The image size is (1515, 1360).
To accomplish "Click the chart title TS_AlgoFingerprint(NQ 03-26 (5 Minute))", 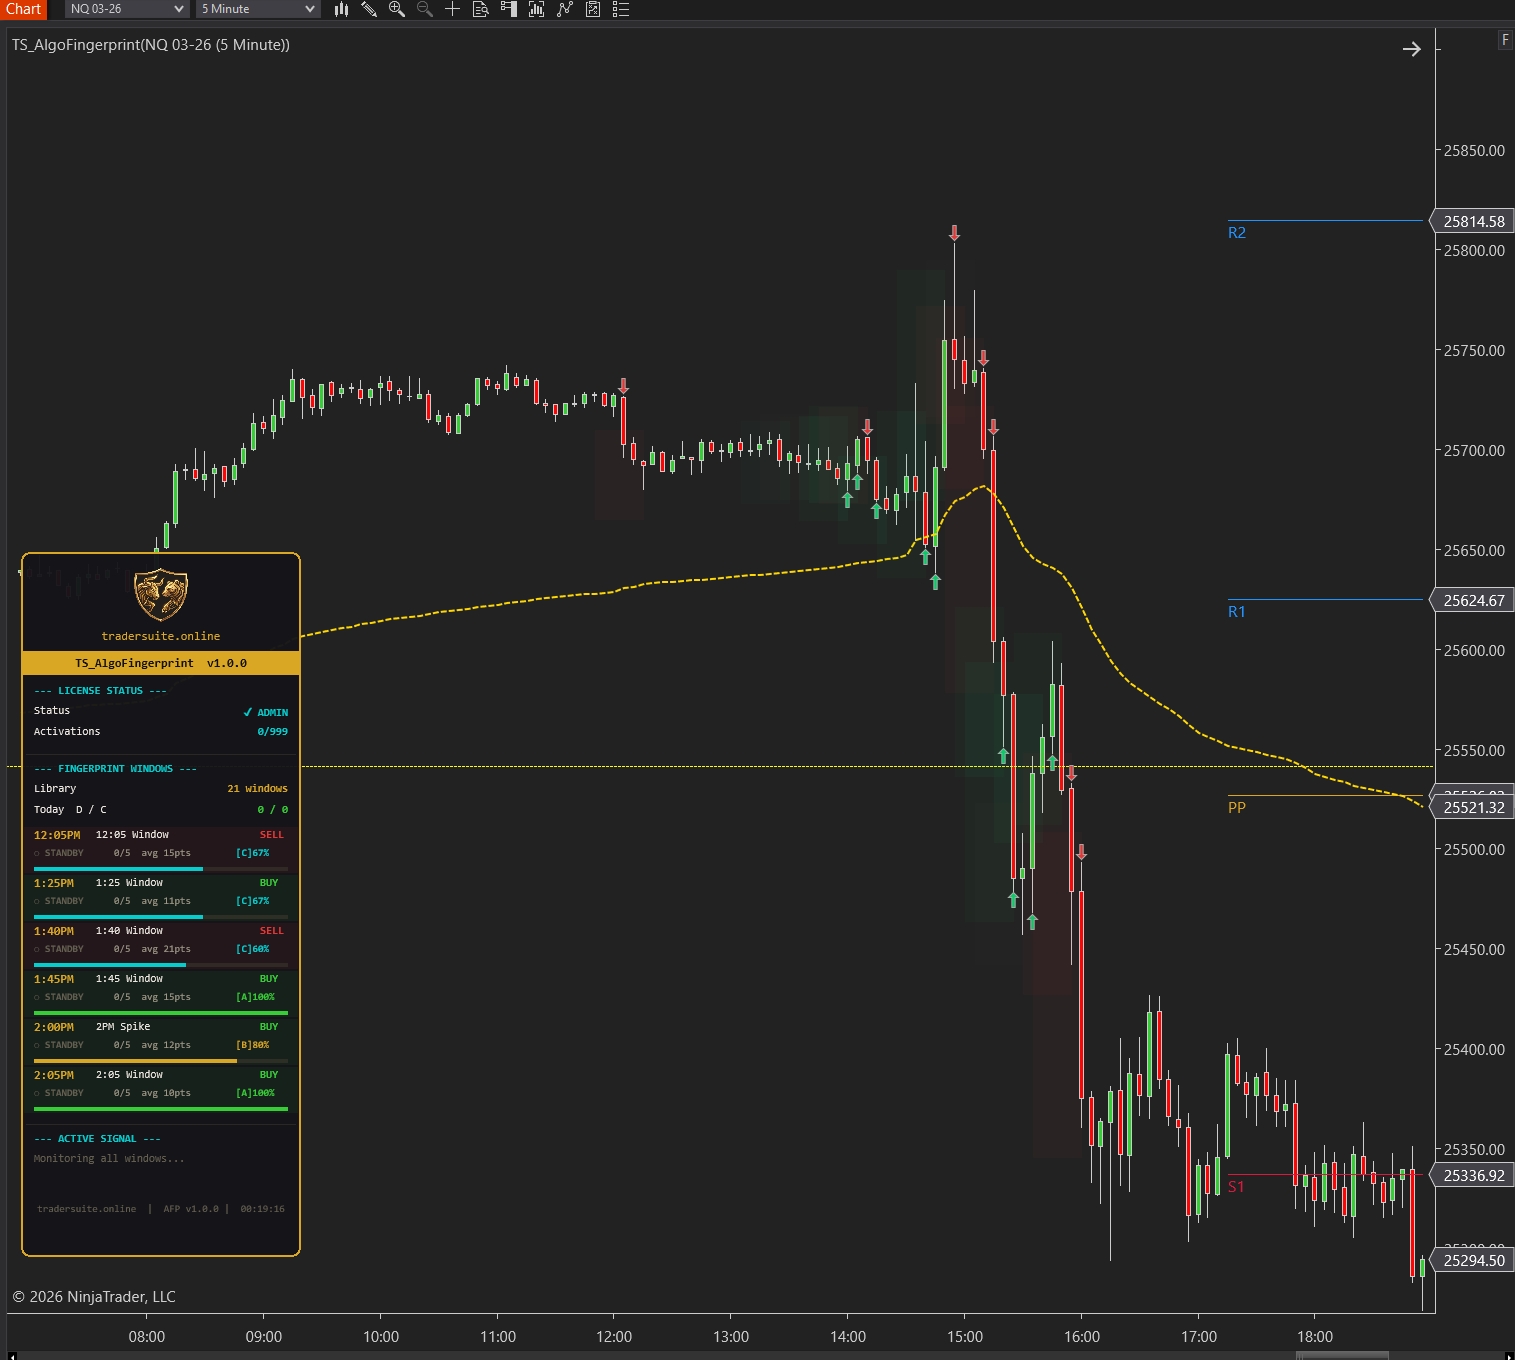I will [x=151, y=45].
